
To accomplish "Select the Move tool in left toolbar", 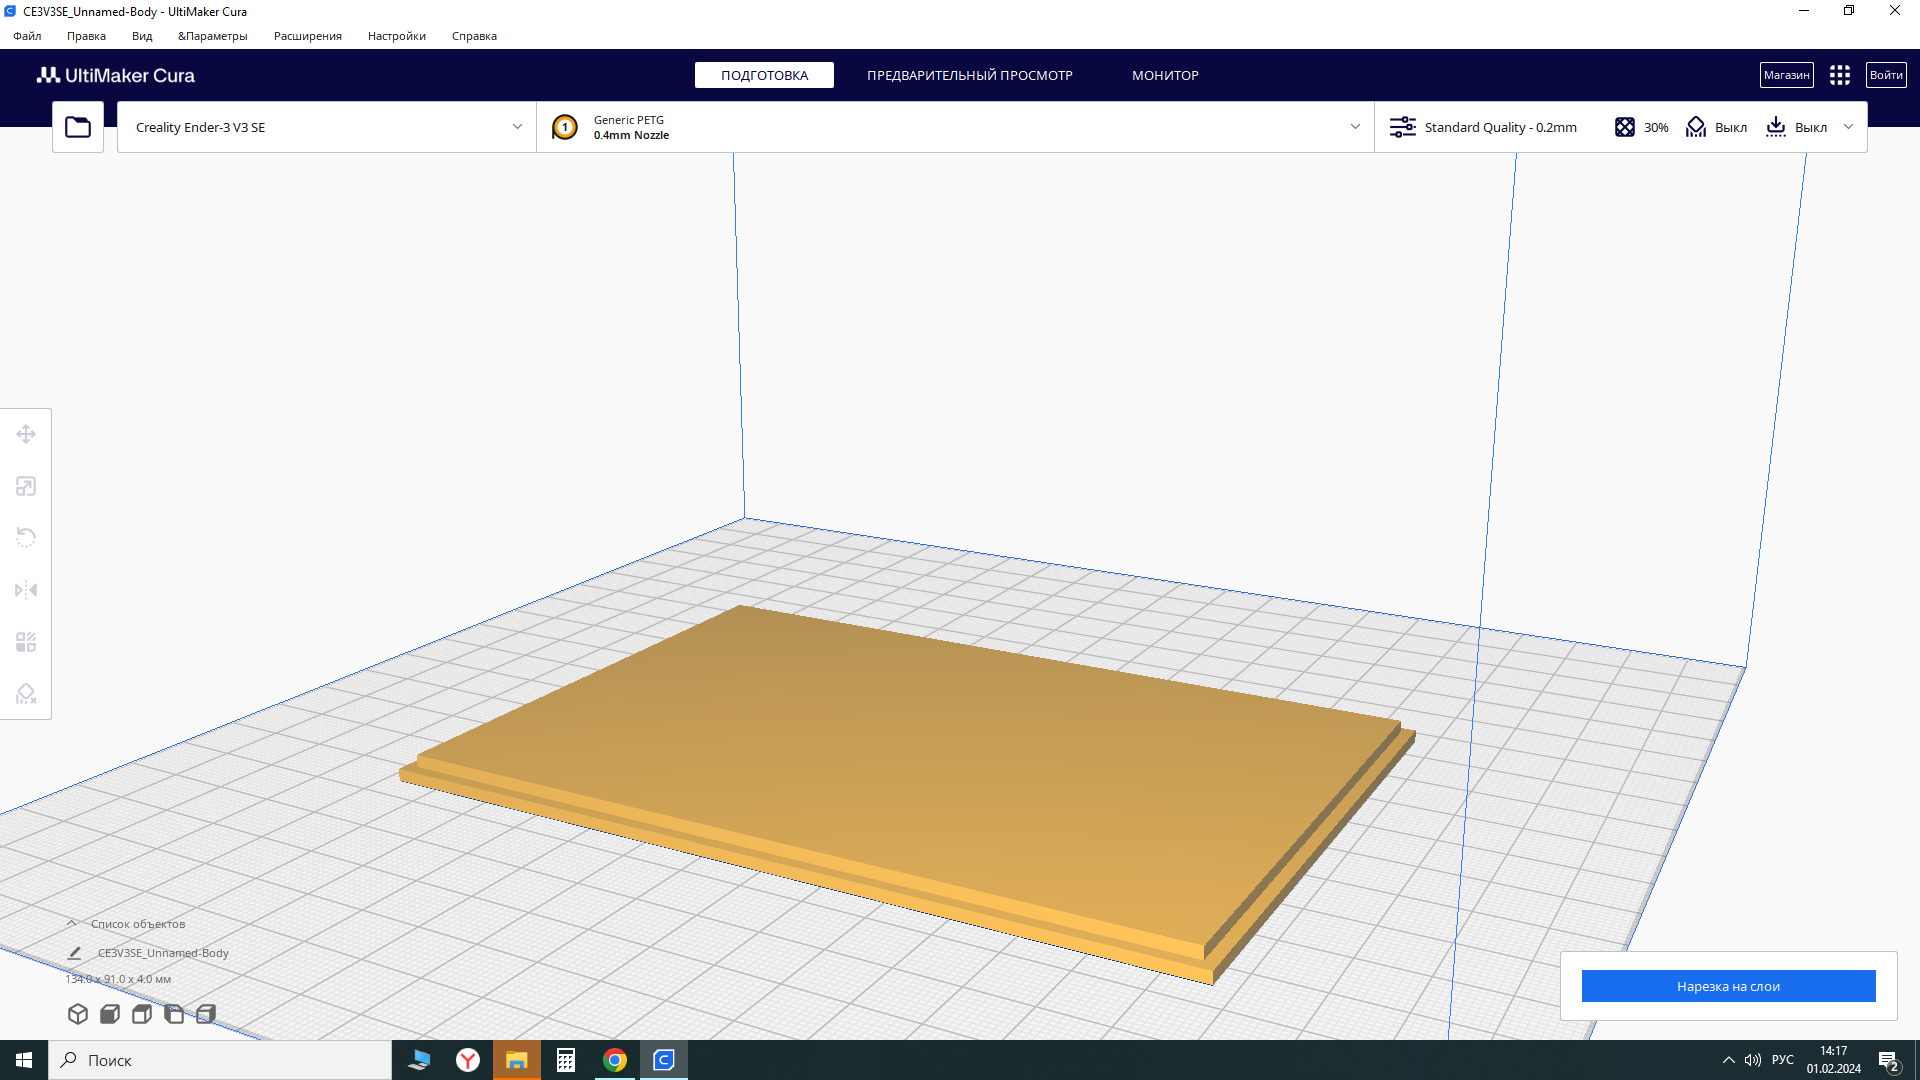I will [26, 434].
